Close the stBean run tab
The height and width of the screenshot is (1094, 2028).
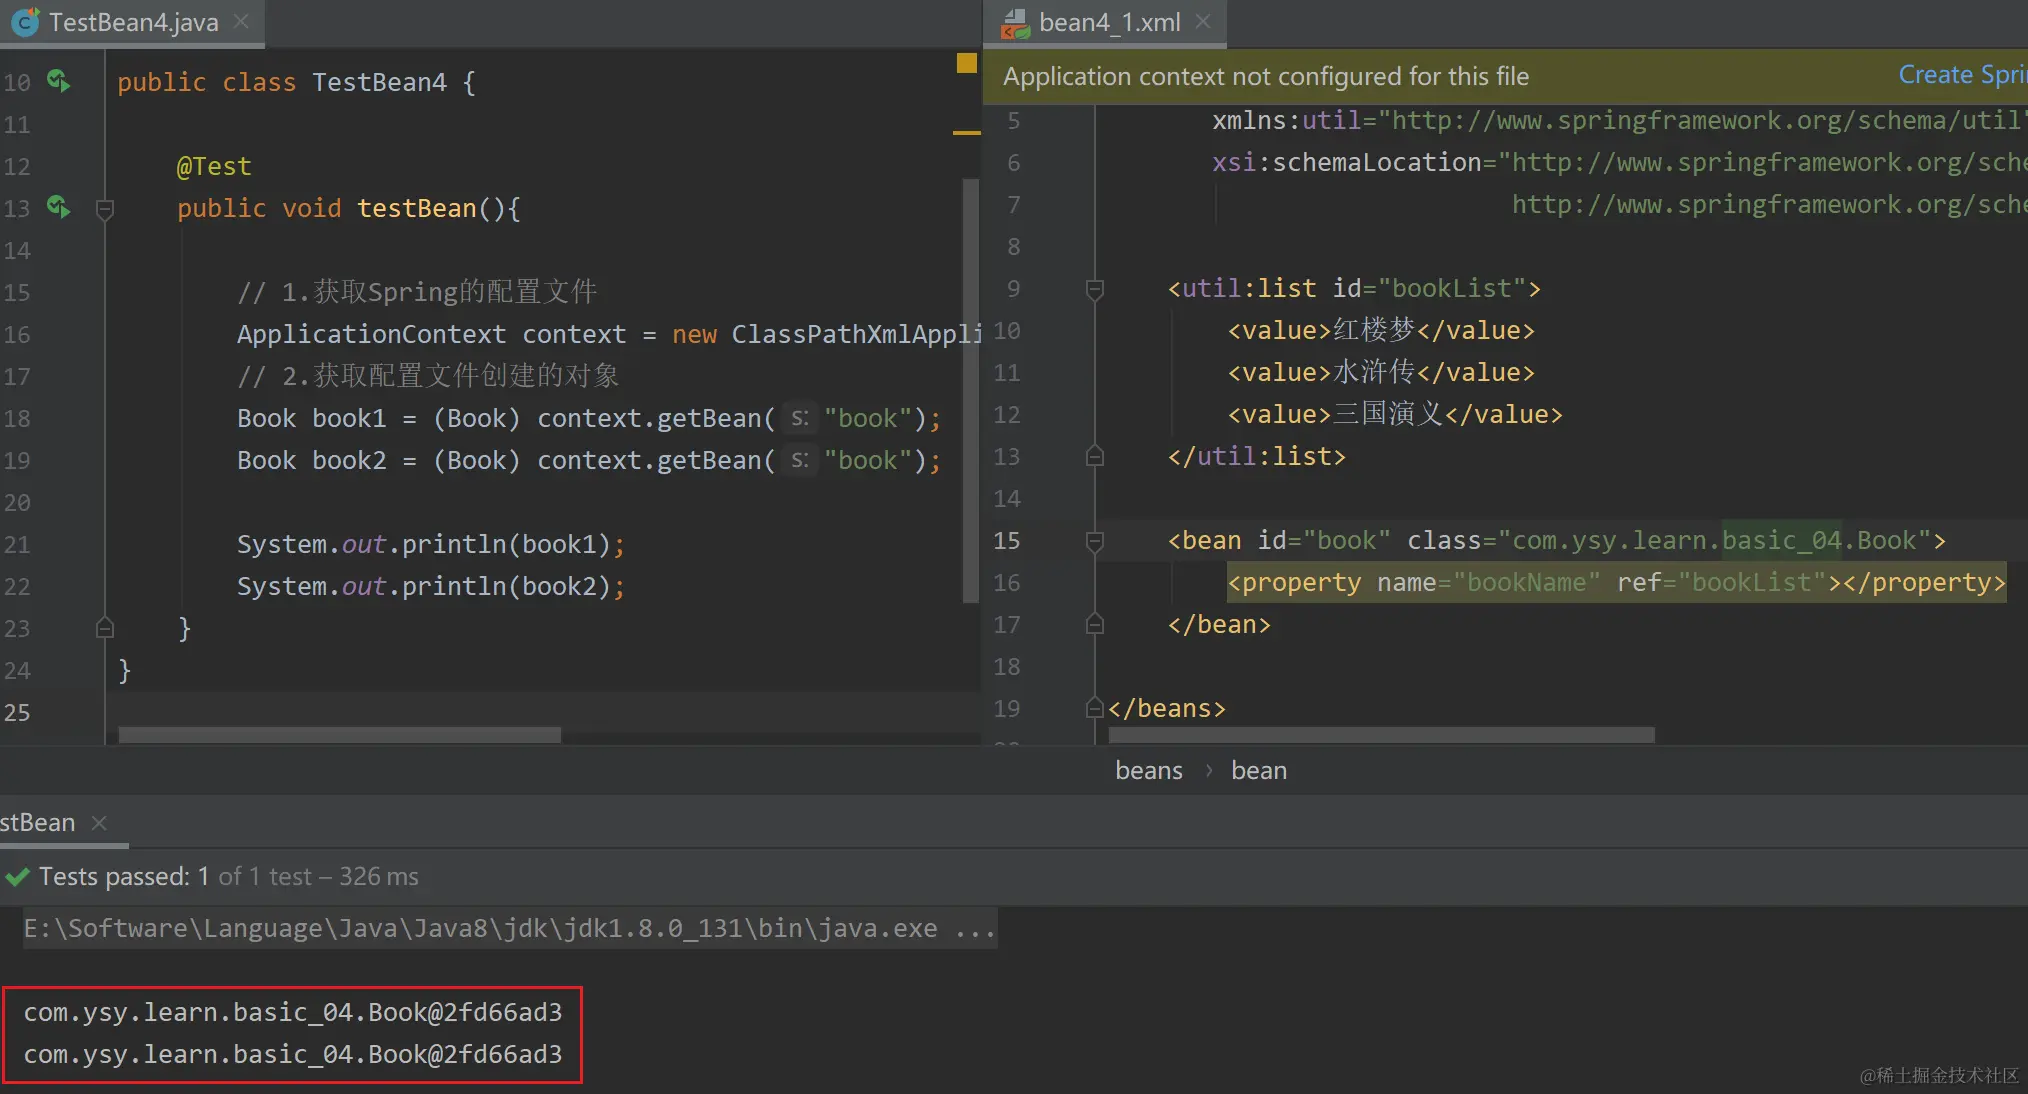coord(99,822)
